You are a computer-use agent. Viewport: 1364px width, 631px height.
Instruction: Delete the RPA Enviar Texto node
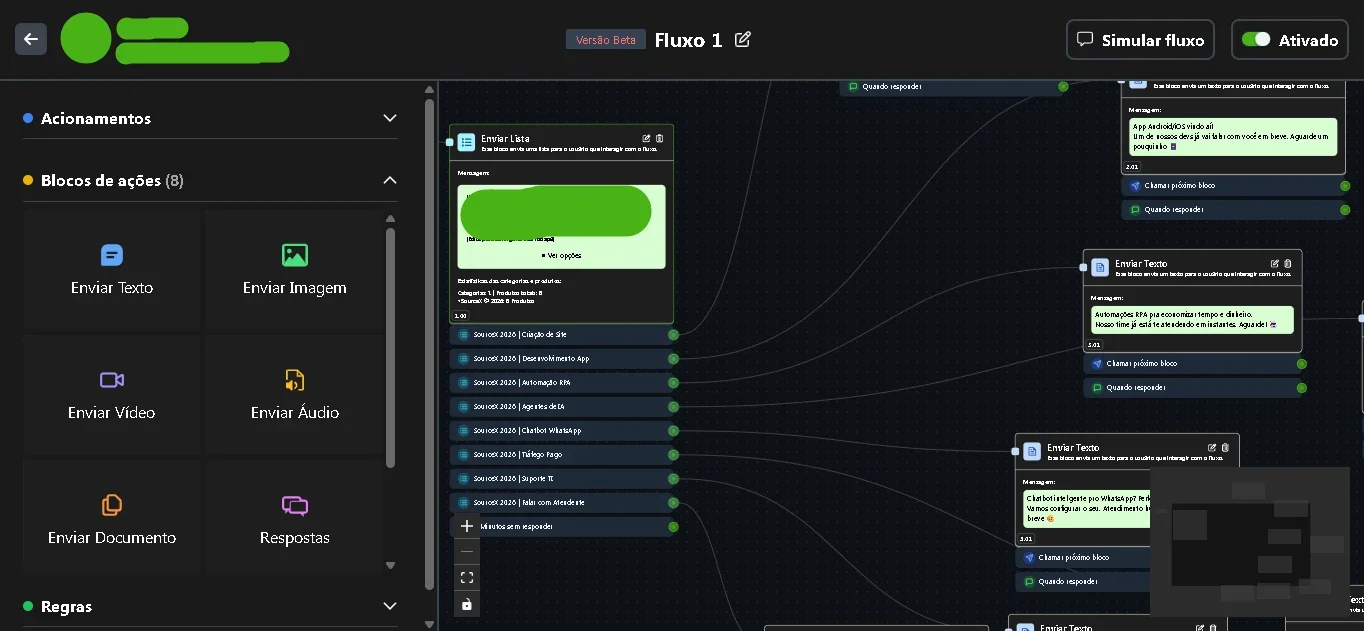pyautogui.click(x=1288, y=264)
